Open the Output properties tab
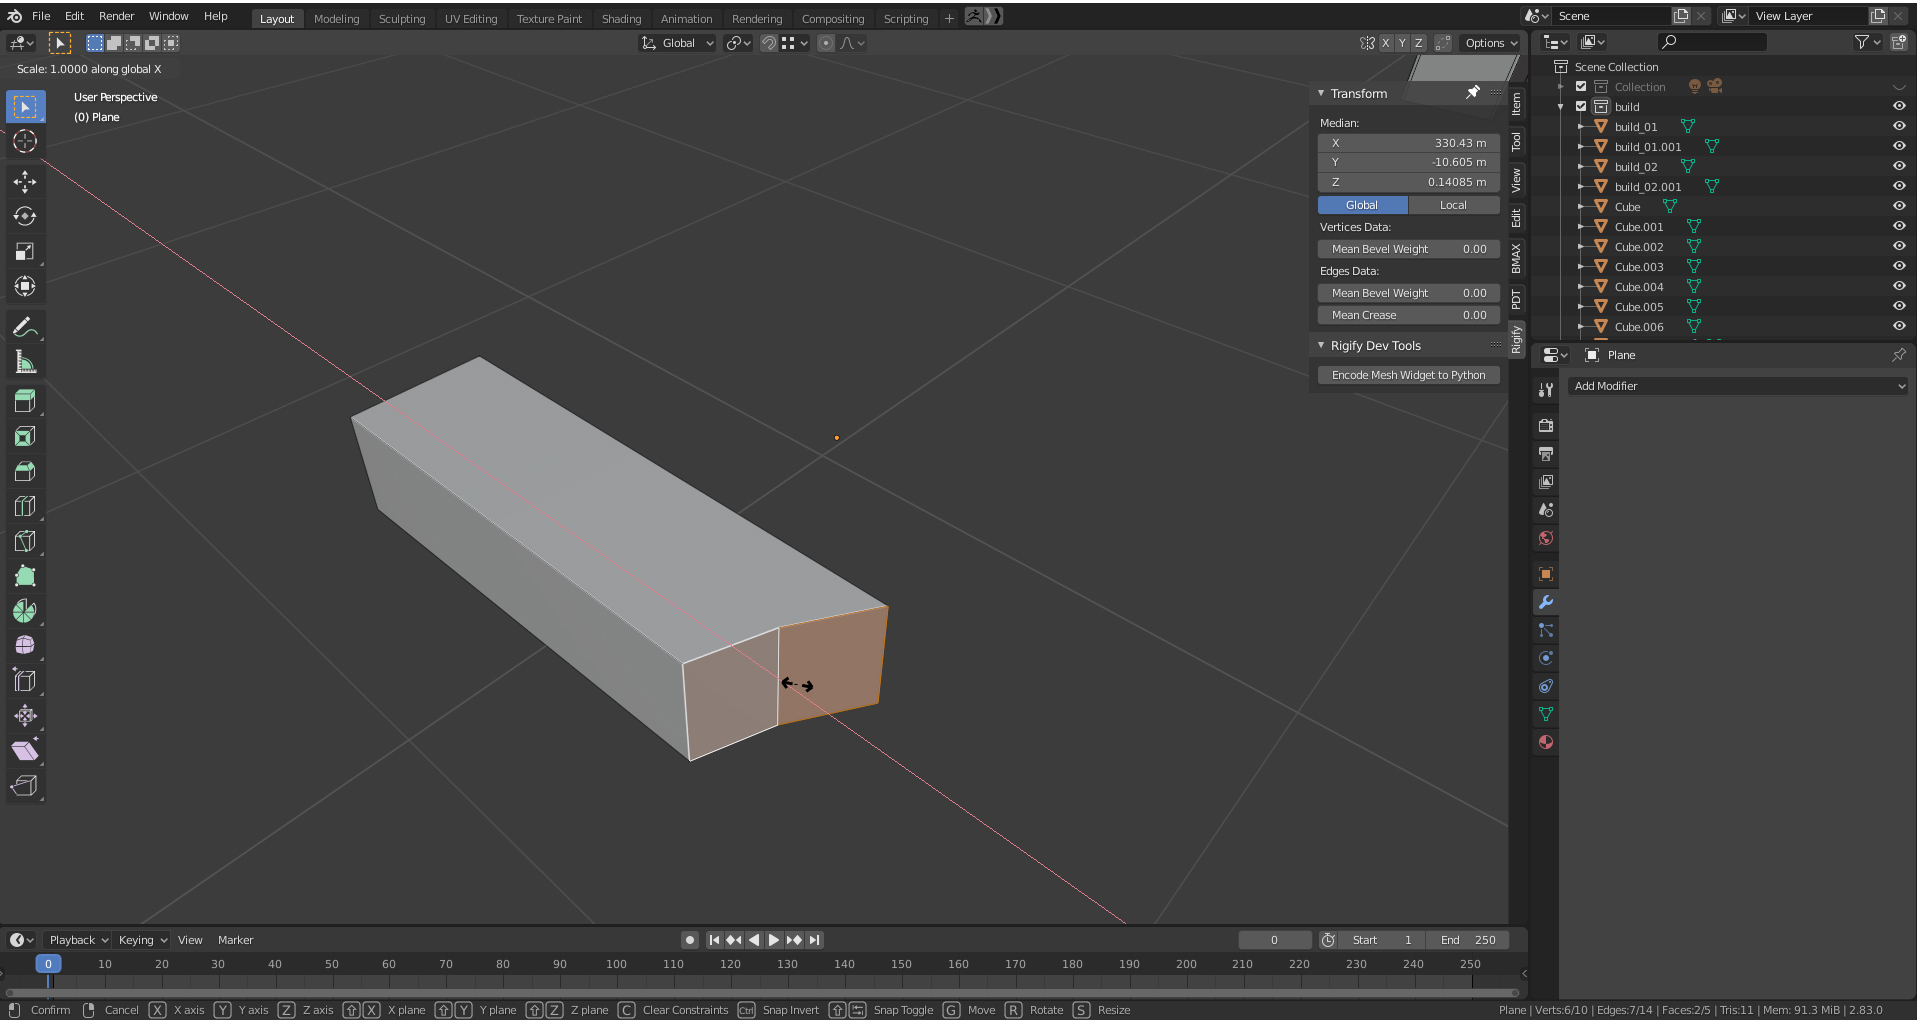Image resolution: width=1917 pixels, height=1020 pixels. click(1545, 454)
